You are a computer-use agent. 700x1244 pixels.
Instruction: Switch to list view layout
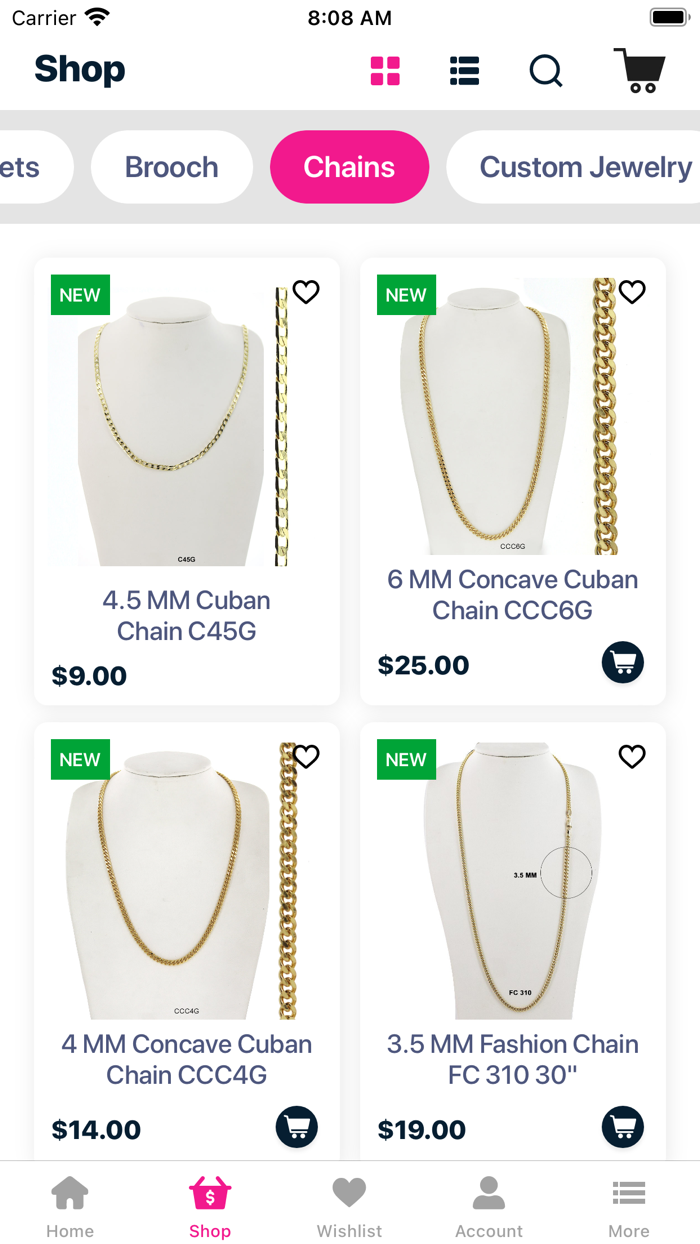point(464,70)
